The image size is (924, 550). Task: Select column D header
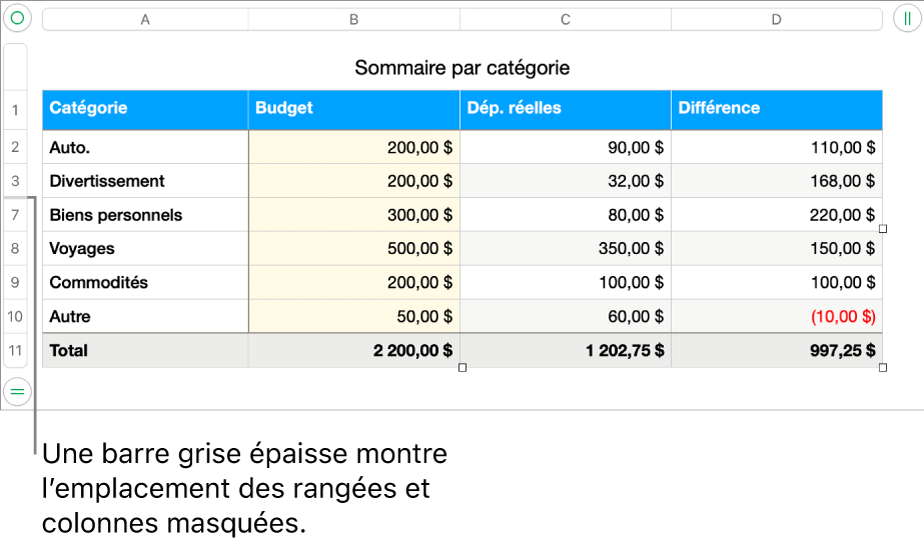pyautogui.click(x=776, y=19)
